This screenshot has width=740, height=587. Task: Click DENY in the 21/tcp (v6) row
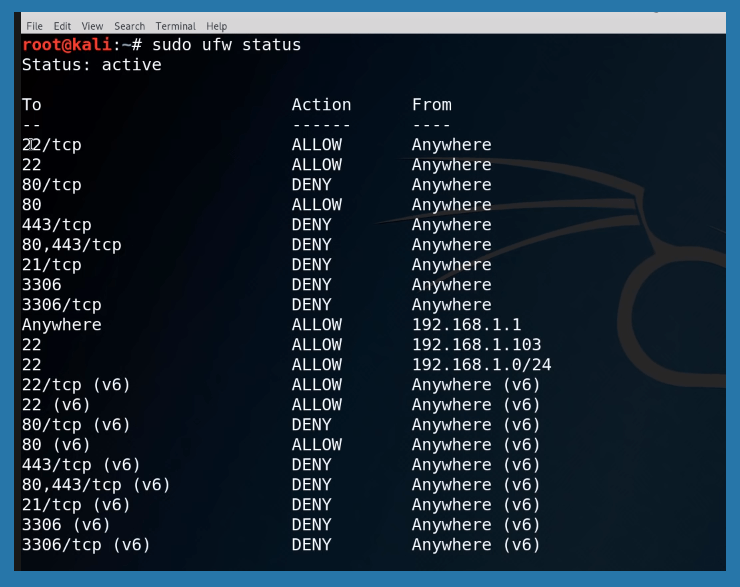(x=311, y=505)
